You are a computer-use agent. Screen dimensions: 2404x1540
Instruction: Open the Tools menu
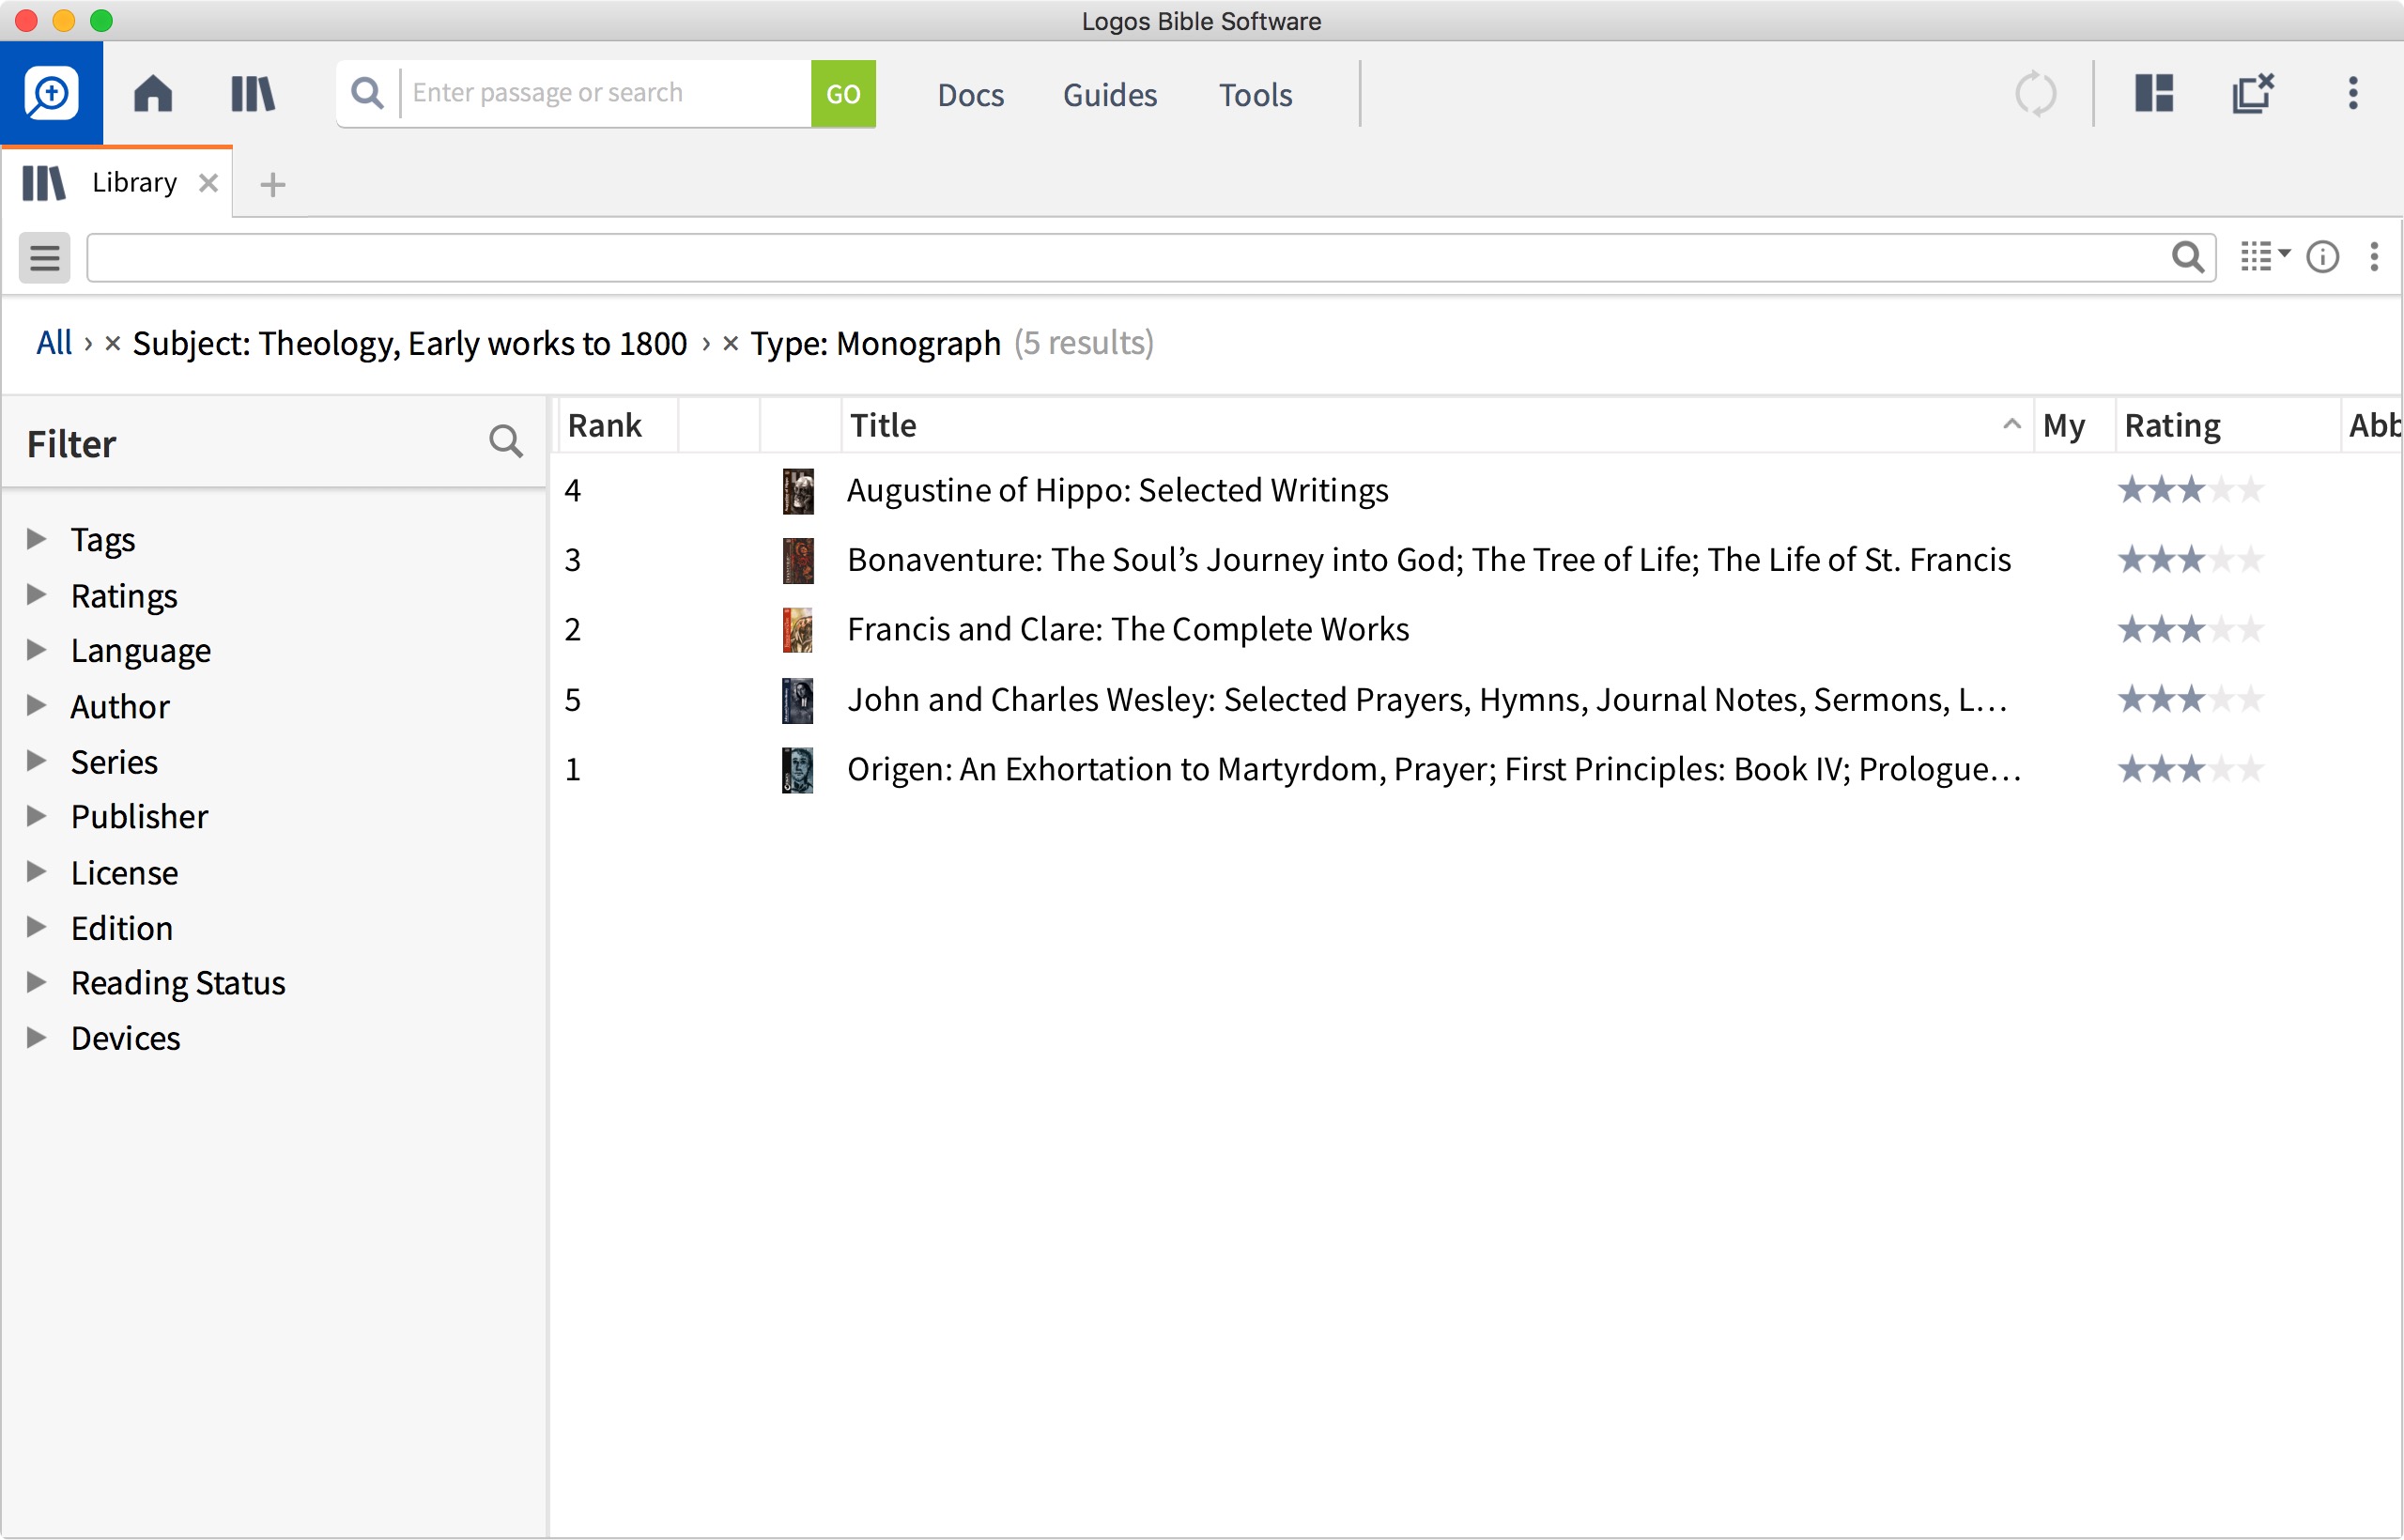[x=1255, y=95]
